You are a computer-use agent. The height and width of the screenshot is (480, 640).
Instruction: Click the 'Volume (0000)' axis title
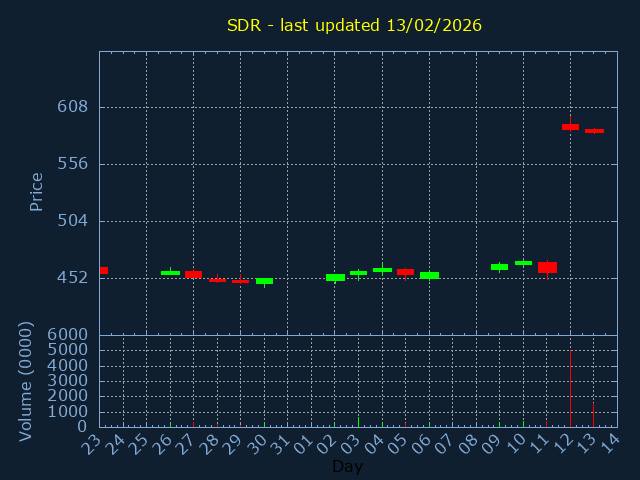26,381
